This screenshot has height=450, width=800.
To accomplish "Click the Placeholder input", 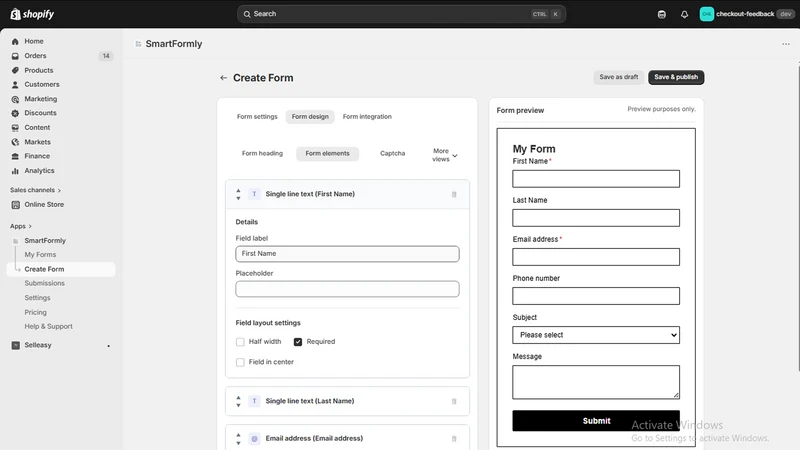I will [x=347, y=289].
